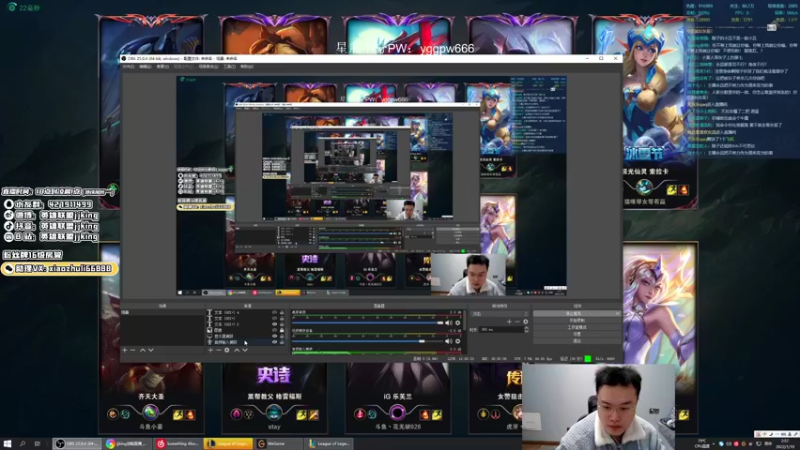Screen dimensions: 800x450
Task: Increase transition duration with stepper up arrow
Action: (x=527, y=328)
